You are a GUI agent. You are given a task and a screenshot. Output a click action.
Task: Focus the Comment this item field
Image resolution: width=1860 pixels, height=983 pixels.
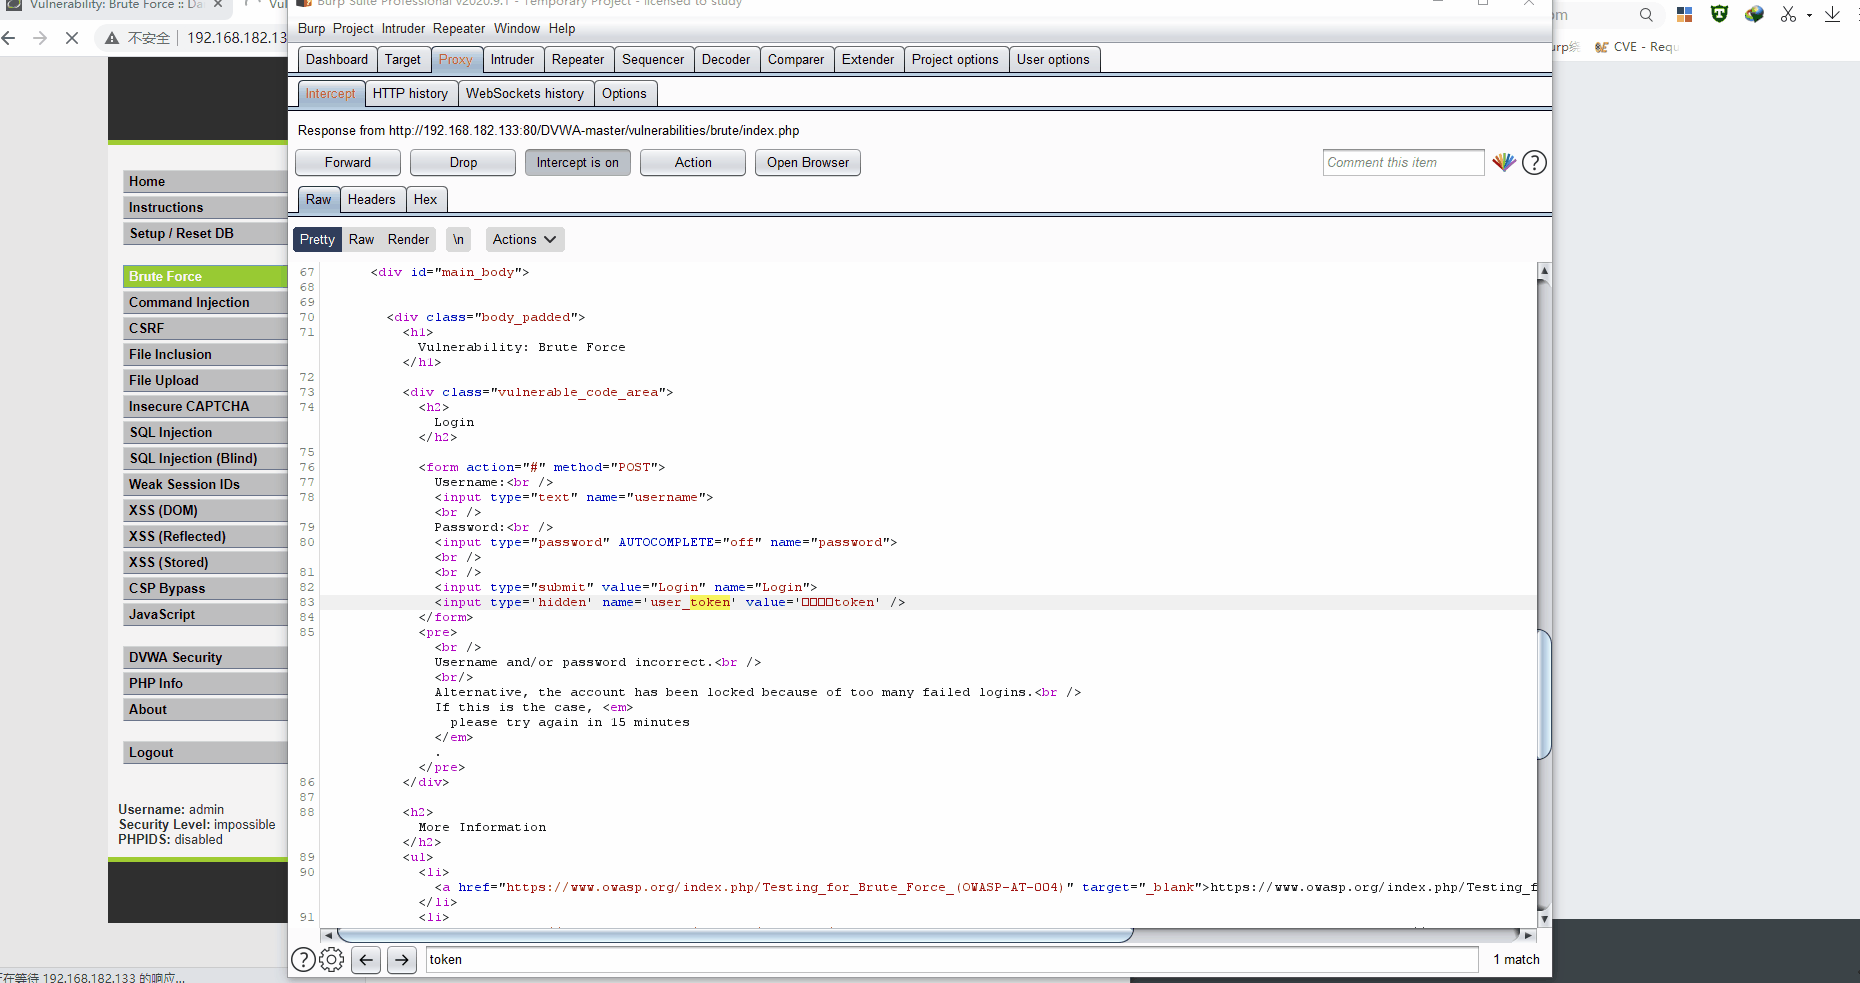[1403, 163]
